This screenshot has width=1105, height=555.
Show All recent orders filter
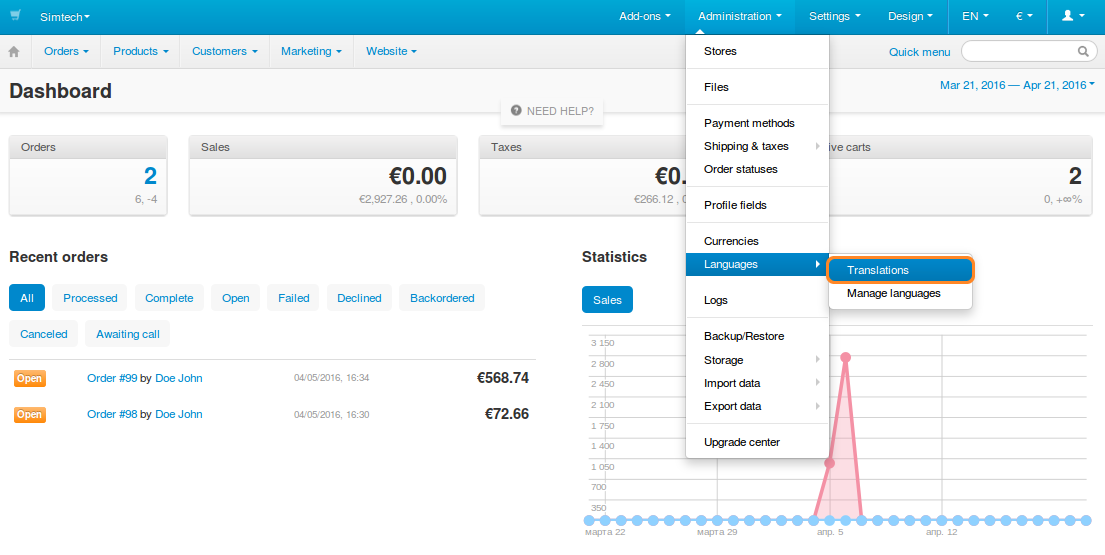(x=27, y=298)
